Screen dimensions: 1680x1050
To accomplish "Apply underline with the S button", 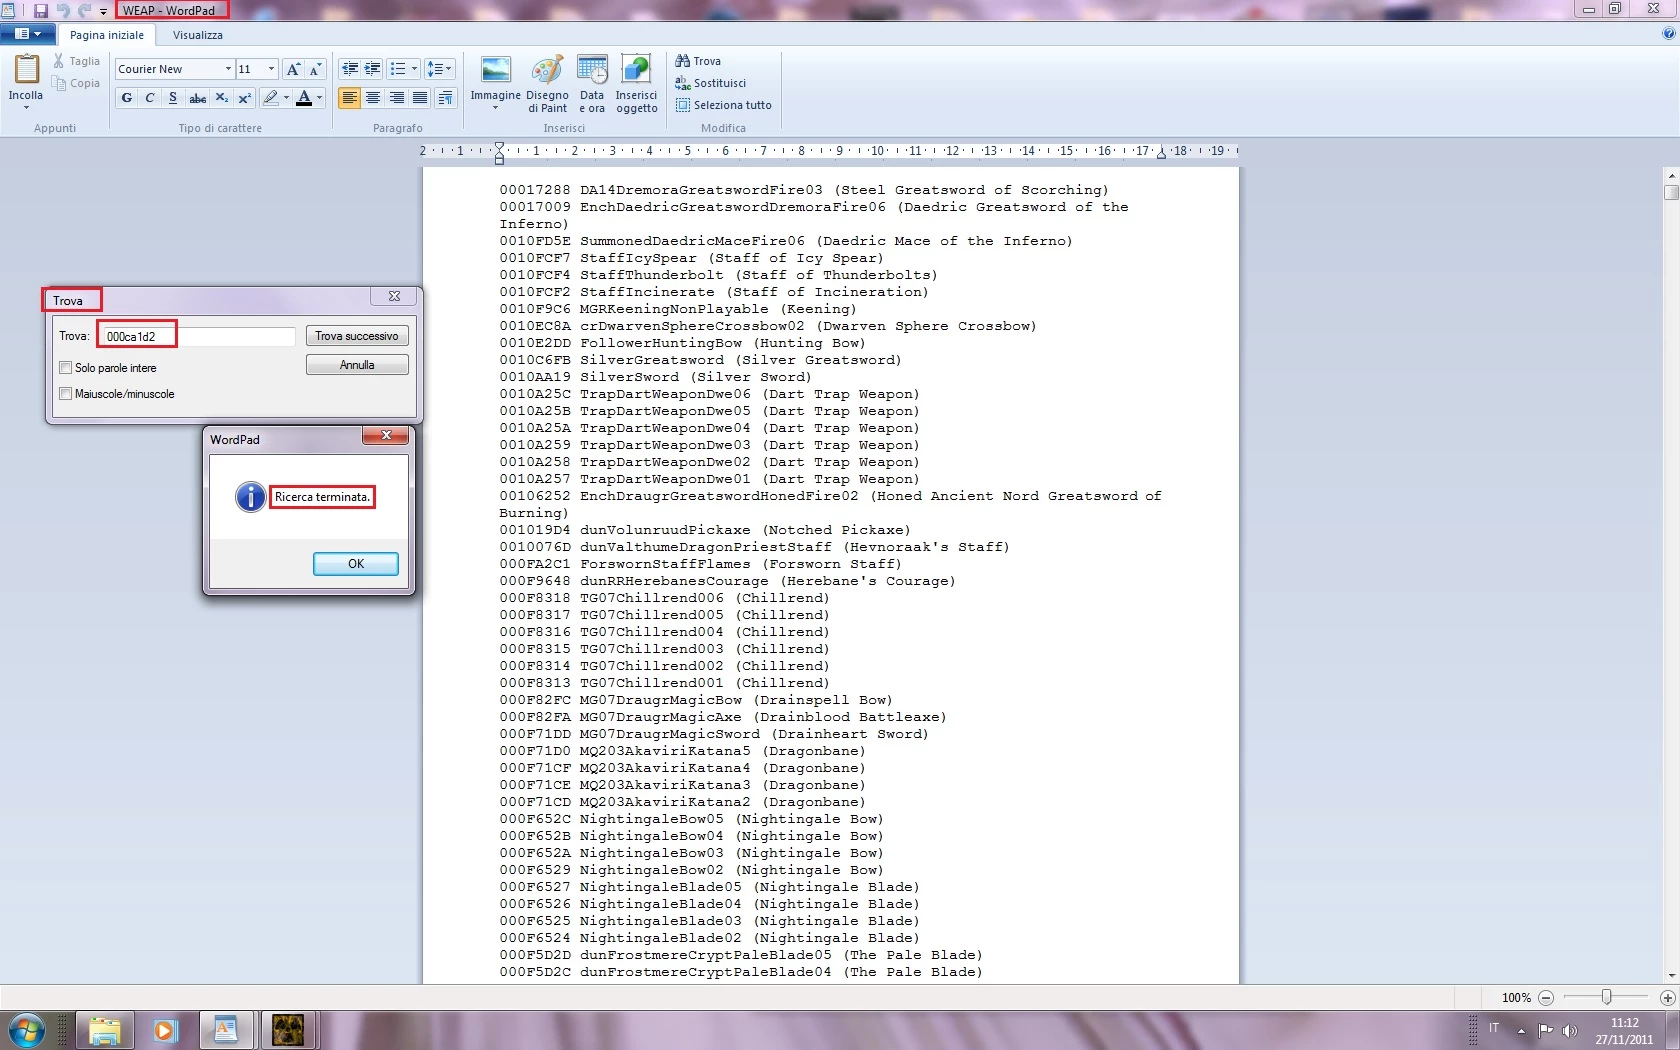I will click(173, 98).
